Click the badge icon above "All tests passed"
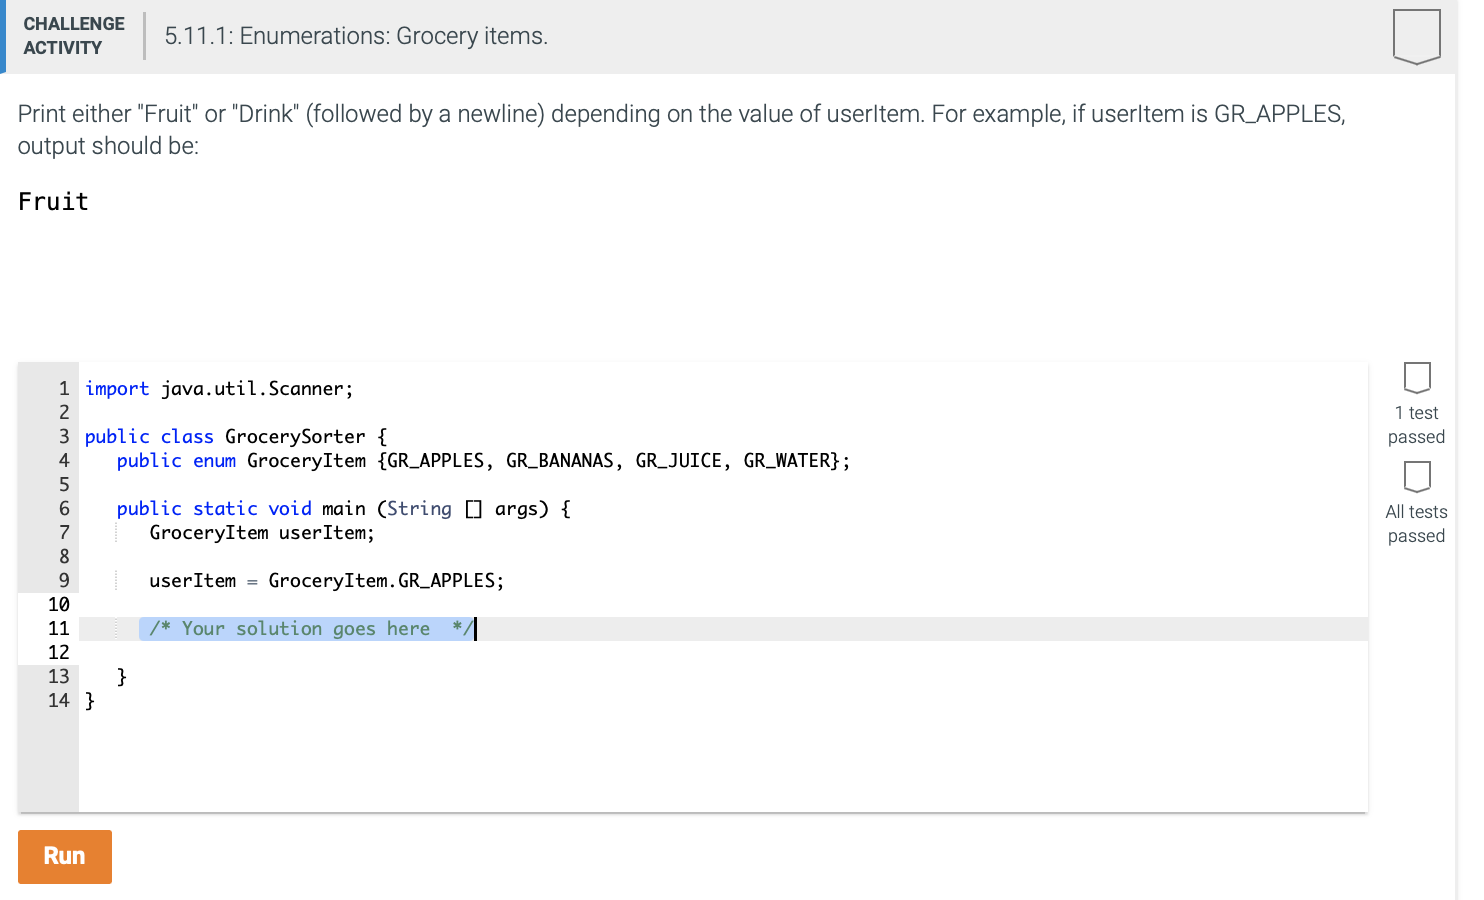1484x900 pixels. pos(1417,476)
